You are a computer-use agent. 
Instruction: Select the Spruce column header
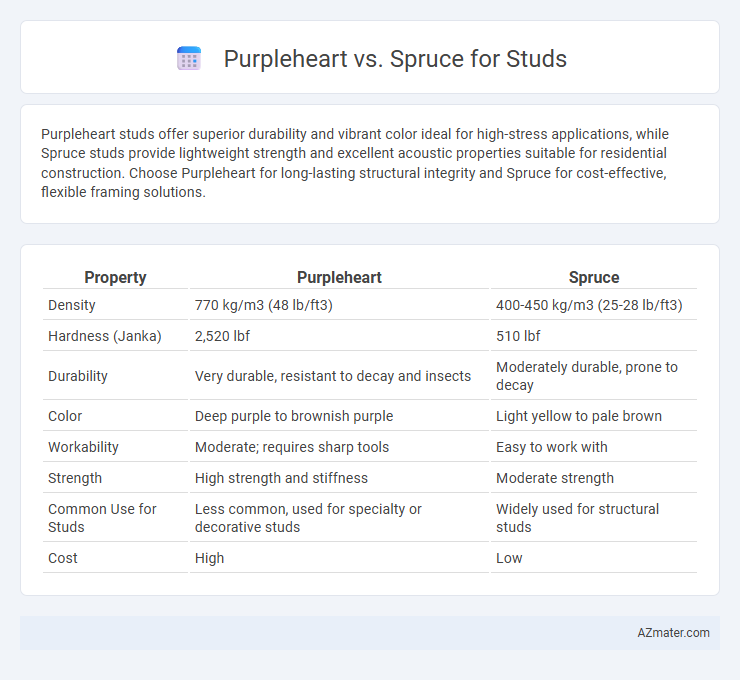pos(594,277)
